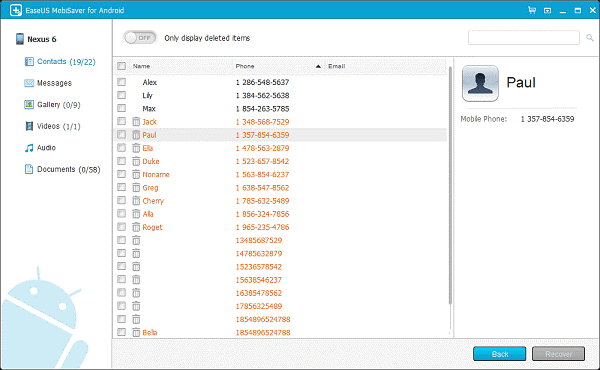The image size is (600, 370).
Task: Click the contact list vertical scrollbar
Action: point(450,186)
